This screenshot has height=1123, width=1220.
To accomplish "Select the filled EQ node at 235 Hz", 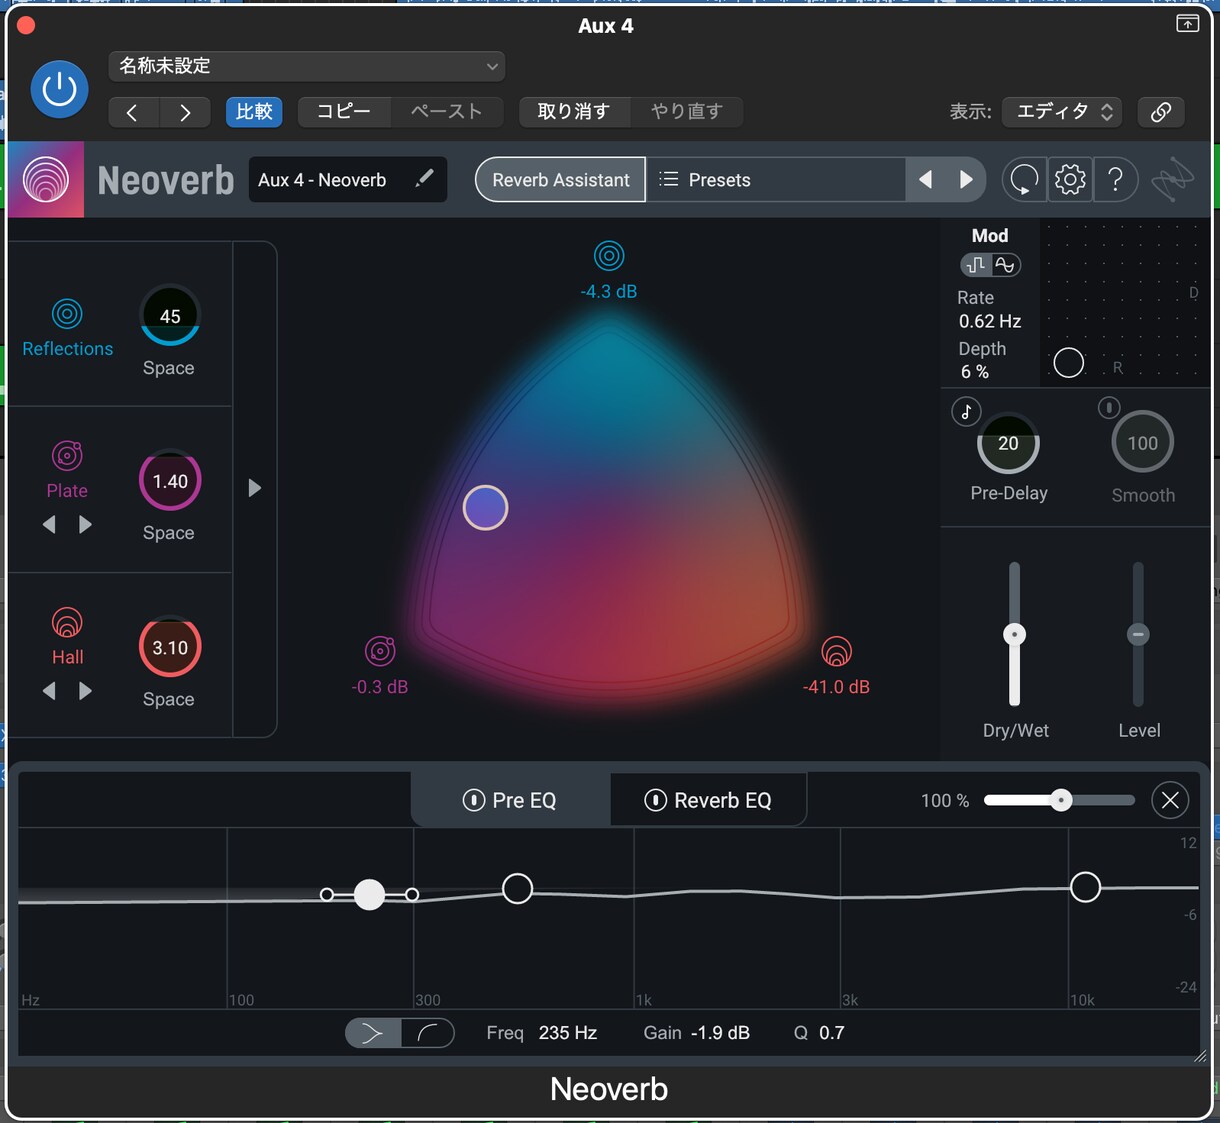I will [369, 894].
